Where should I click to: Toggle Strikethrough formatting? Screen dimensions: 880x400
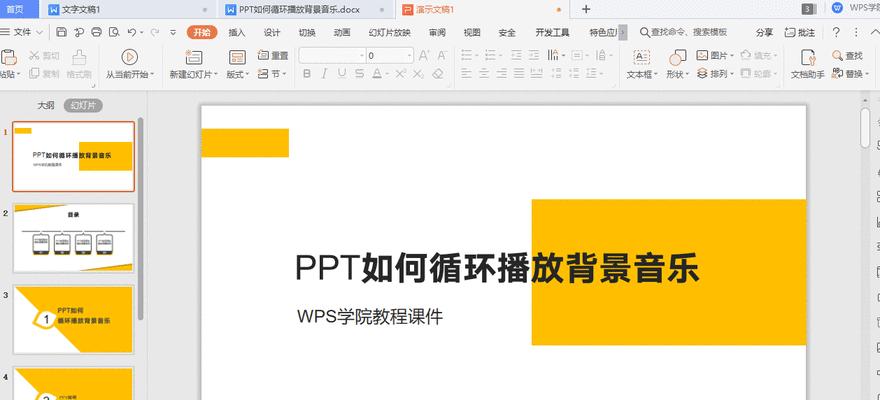tap(359, 73)
